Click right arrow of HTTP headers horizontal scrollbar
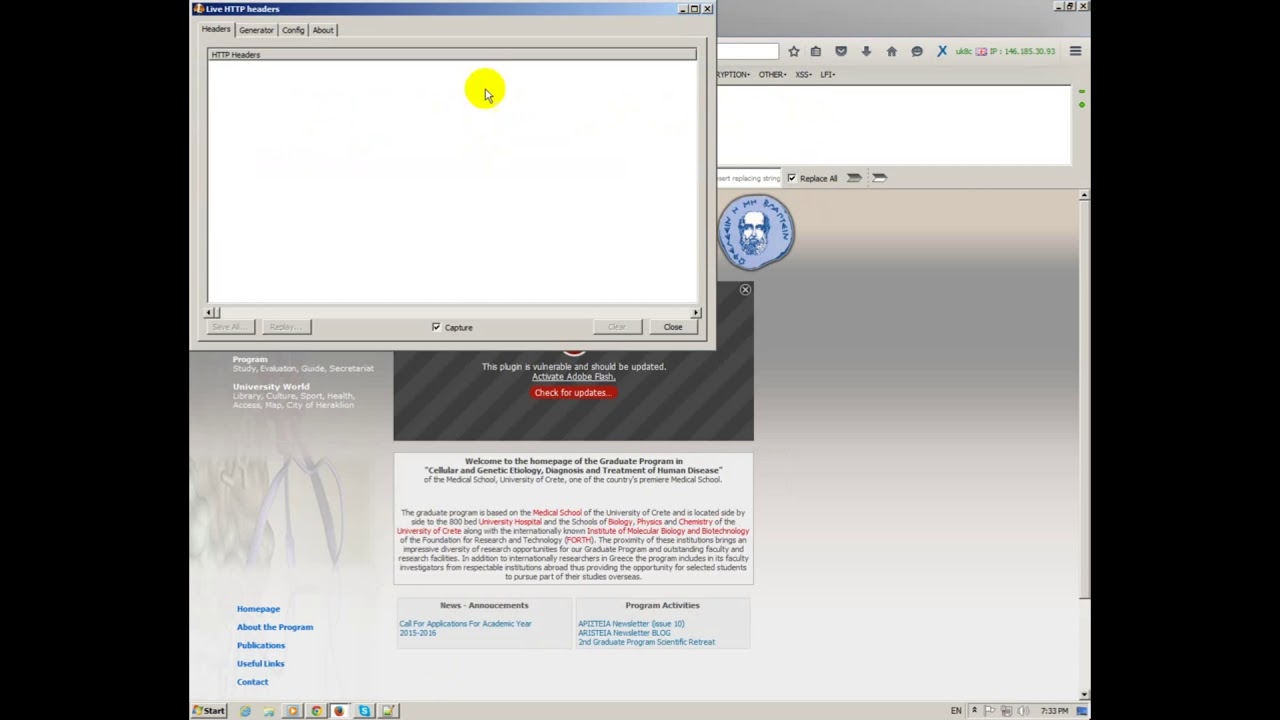This screenshot has width=1280, height=720. (x=695, y=313)
